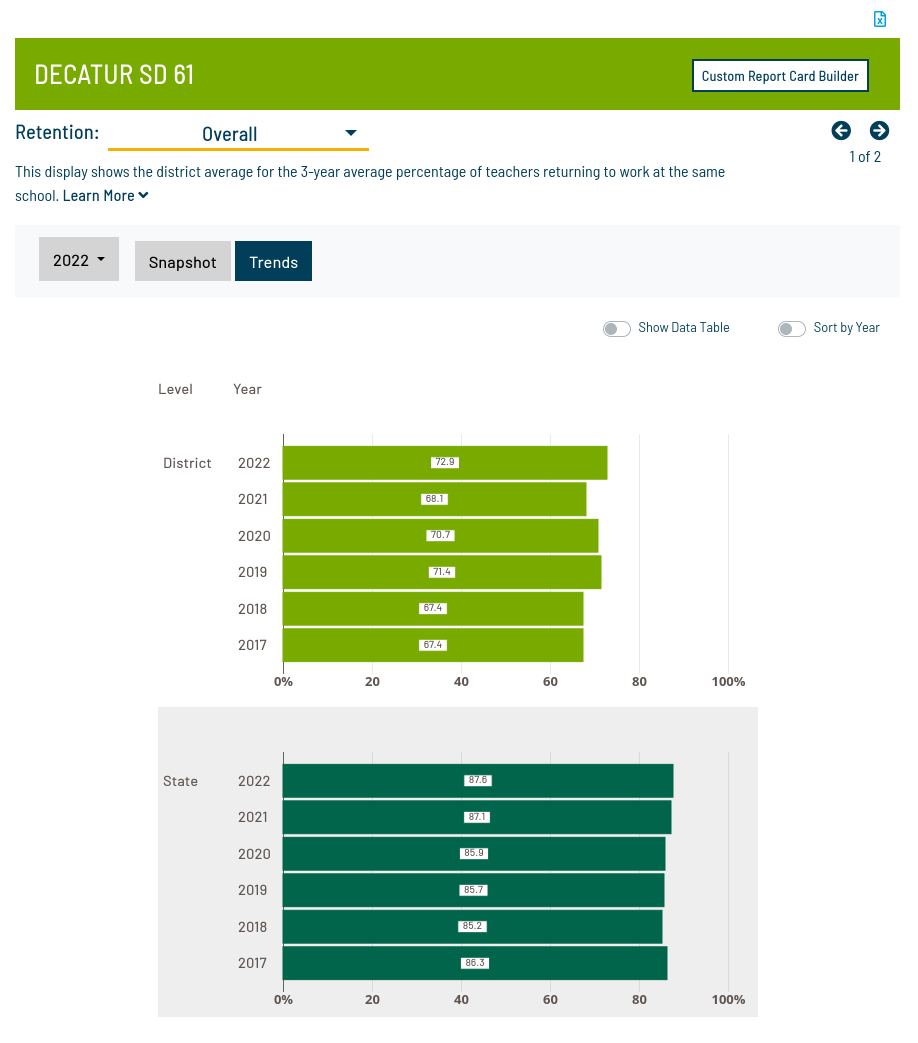This screenshot has width=918, height=1043.
Task: Expand the Learn More section
Action: point(105,196)
